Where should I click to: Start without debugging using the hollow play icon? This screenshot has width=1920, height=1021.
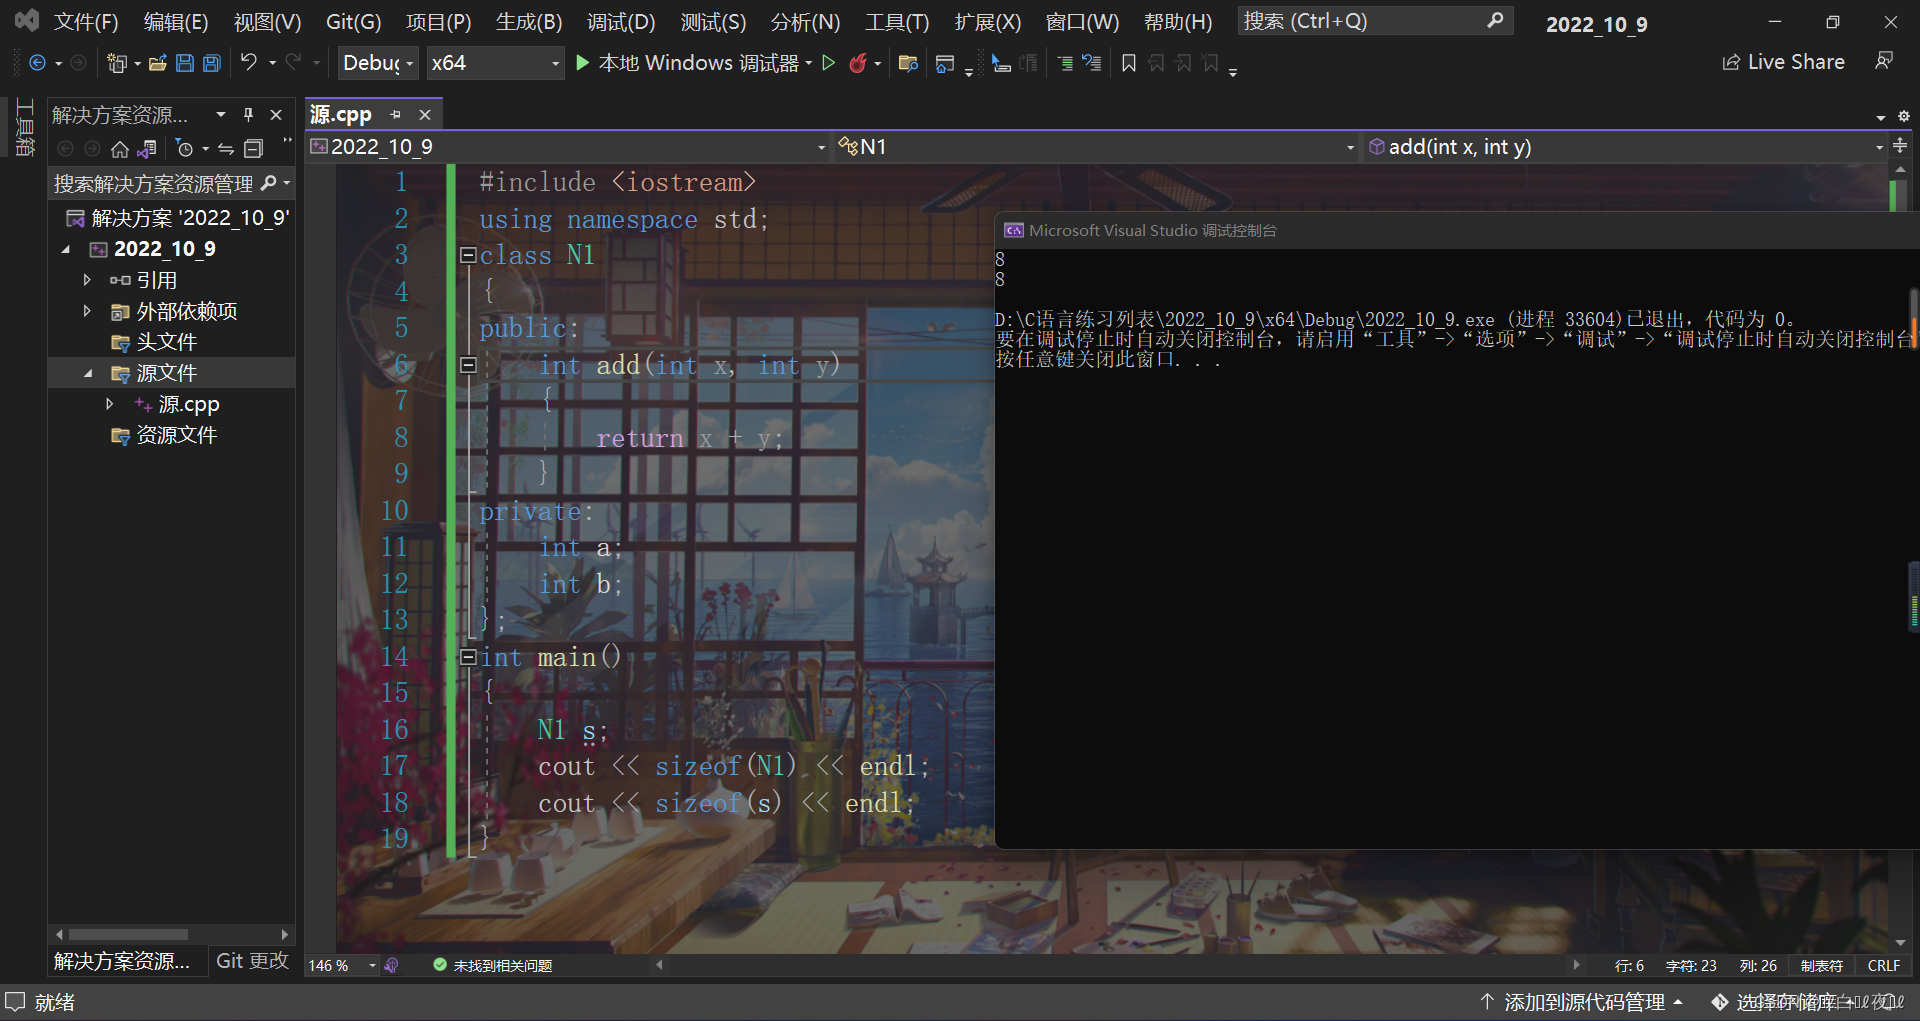point(828,63)
